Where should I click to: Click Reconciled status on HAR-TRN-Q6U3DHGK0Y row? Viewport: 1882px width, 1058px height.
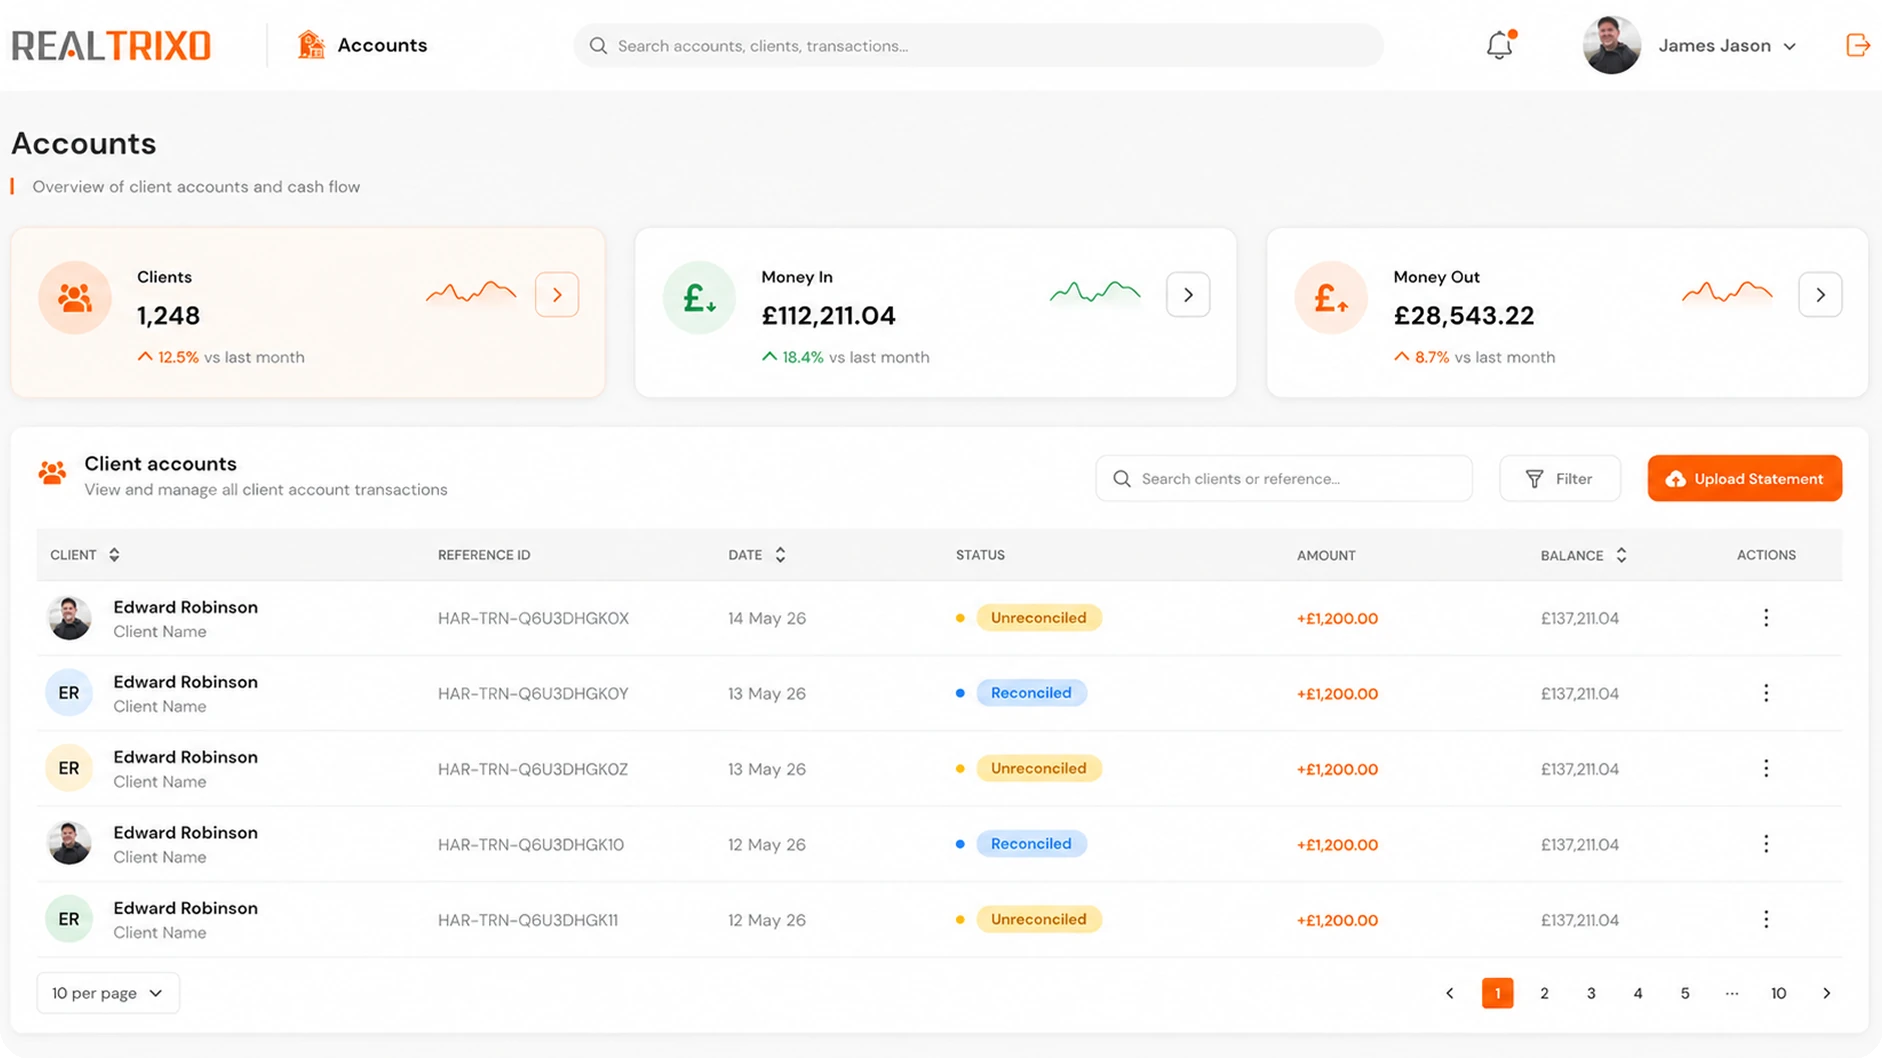[x=1031, y=693]
